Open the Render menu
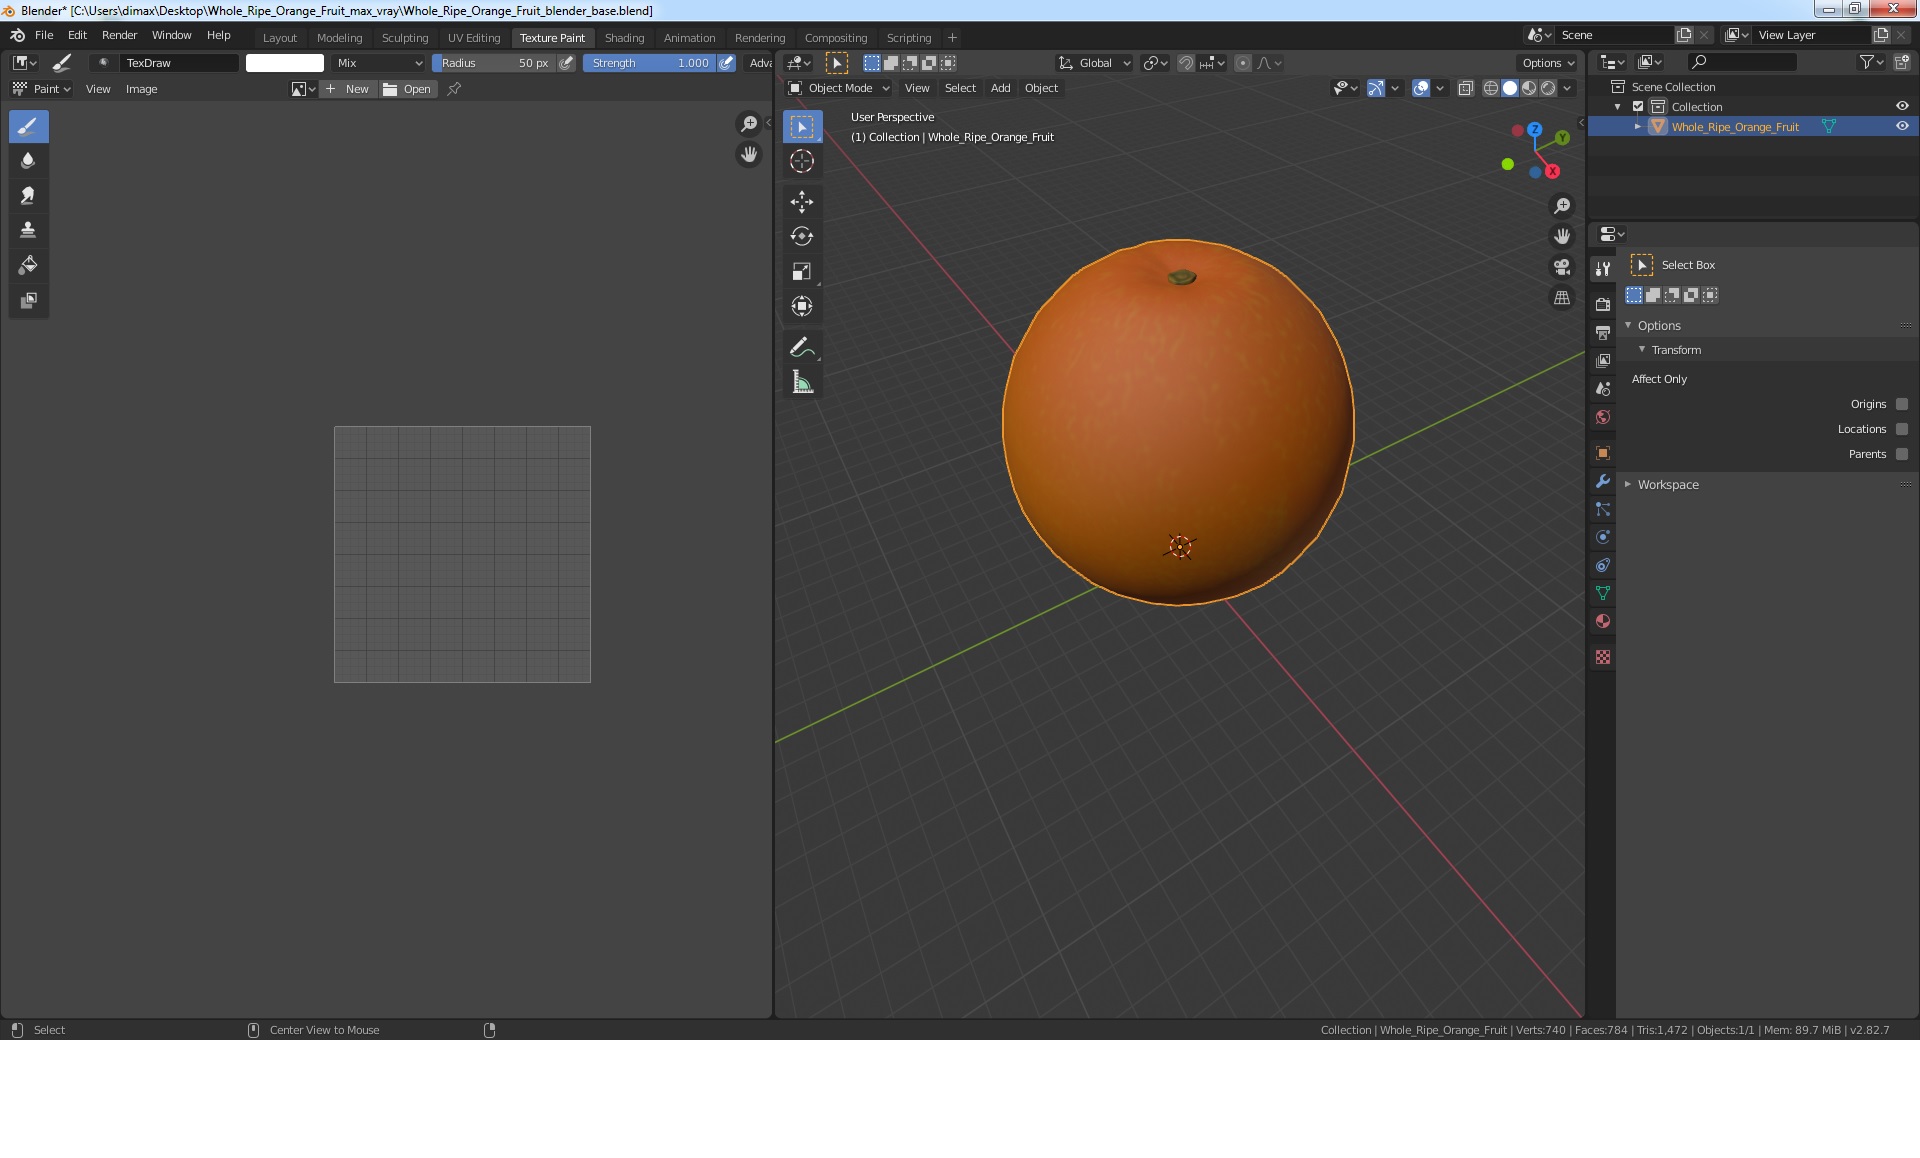 [x=119, y=35]
